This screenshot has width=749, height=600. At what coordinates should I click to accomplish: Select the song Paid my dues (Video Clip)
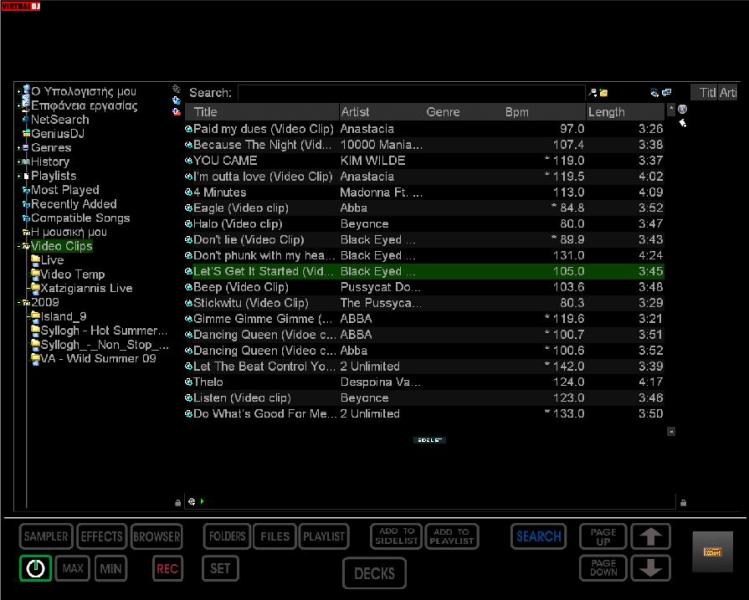pos(424,129)
